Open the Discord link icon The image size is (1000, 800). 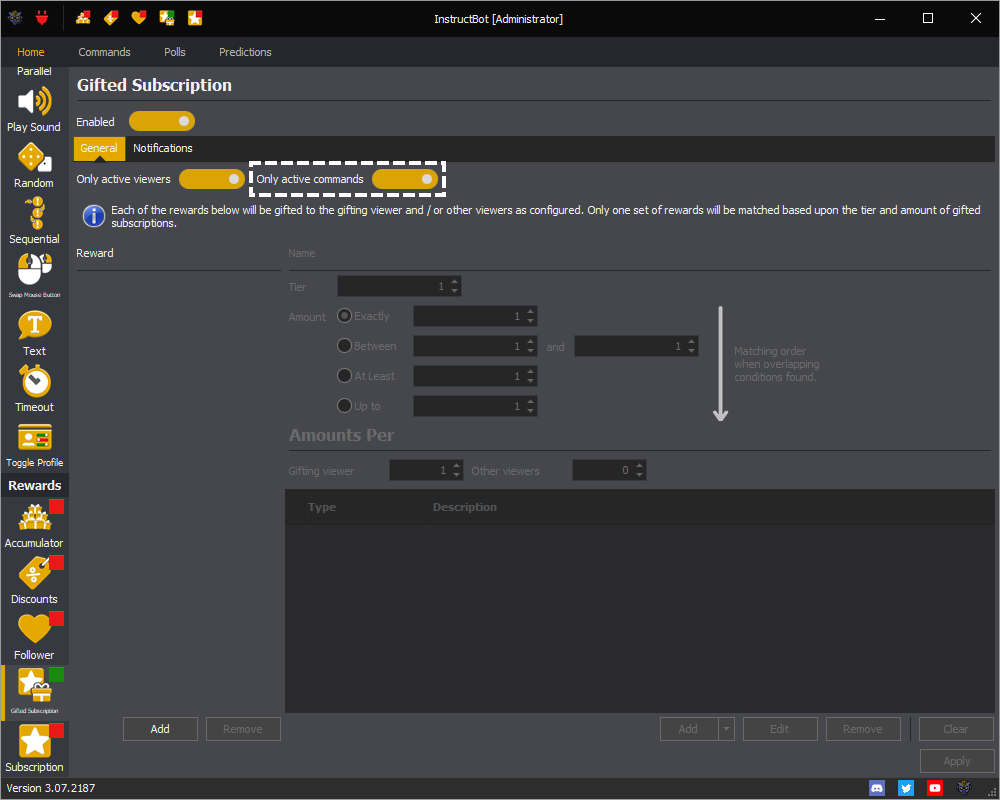pos(877,788)
